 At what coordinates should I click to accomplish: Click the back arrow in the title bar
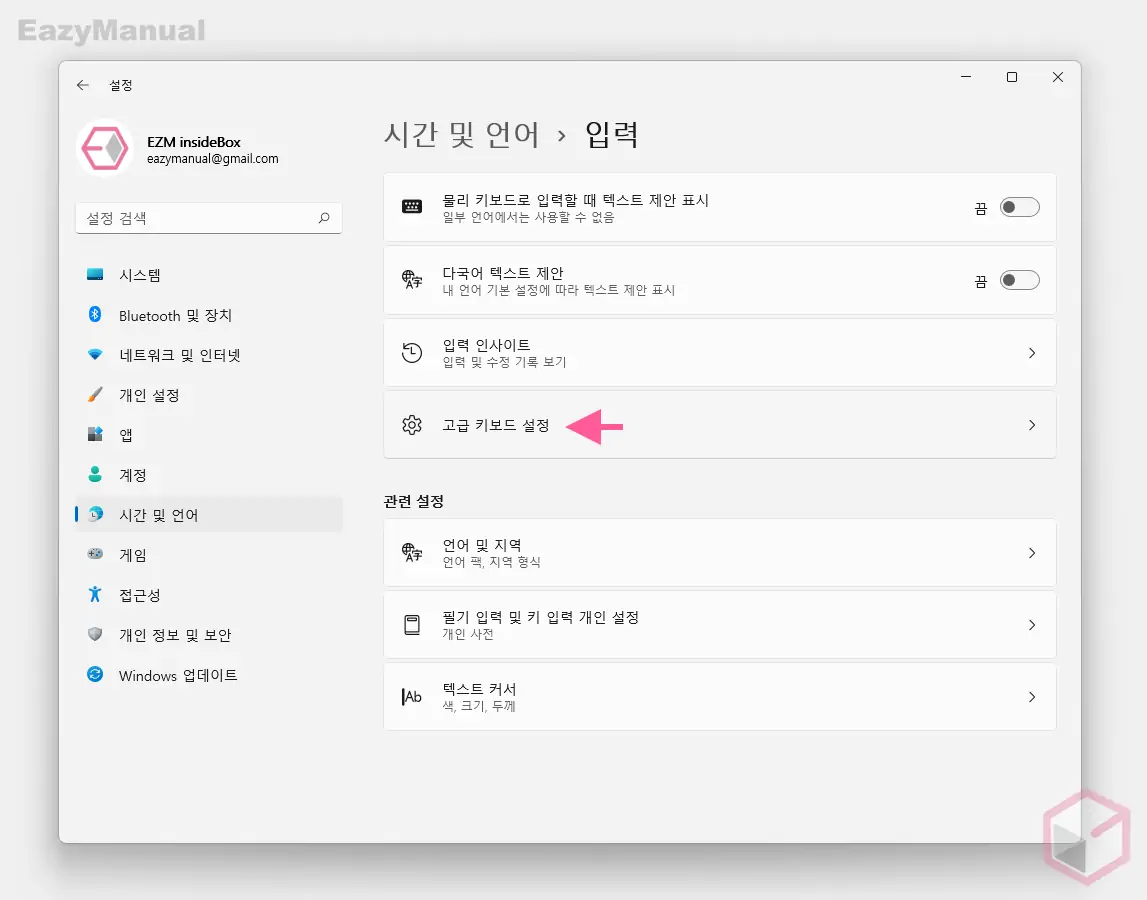tap(83, 85)
